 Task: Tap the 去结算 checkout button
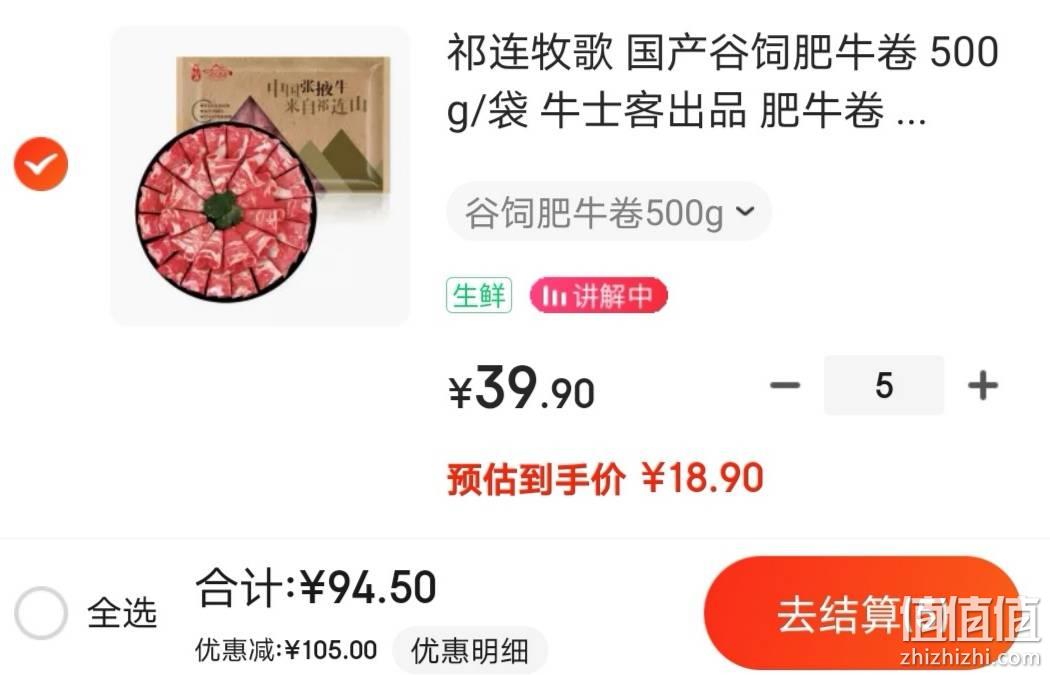[x=862, y=613]
